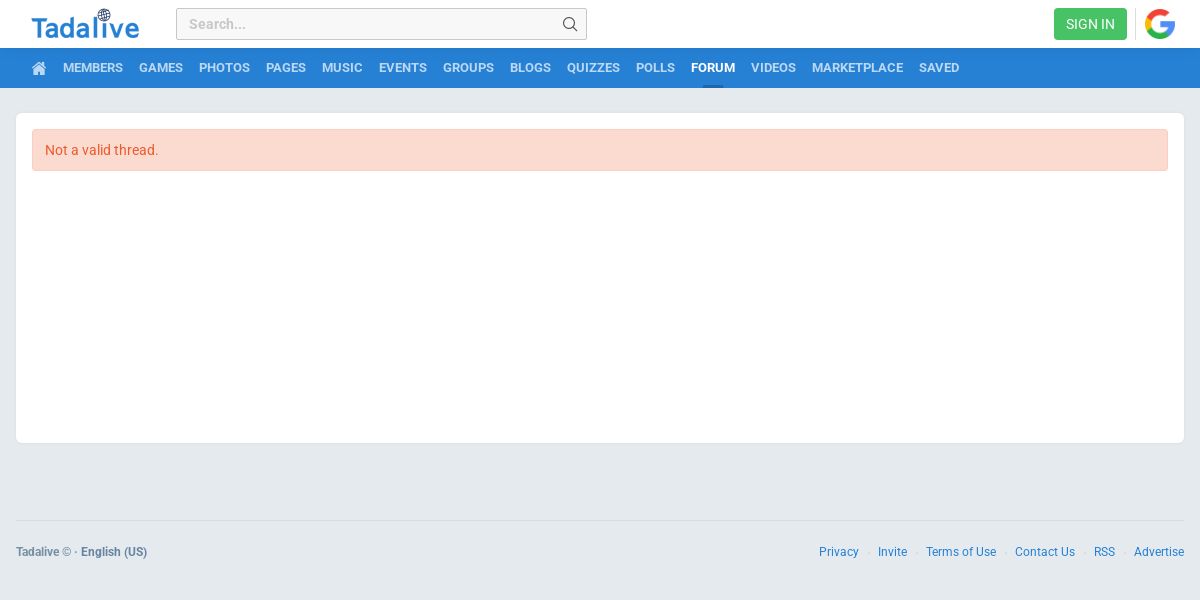Go to Events
The width and height of the screenshot is (1200, 600).
pos(403,68)
